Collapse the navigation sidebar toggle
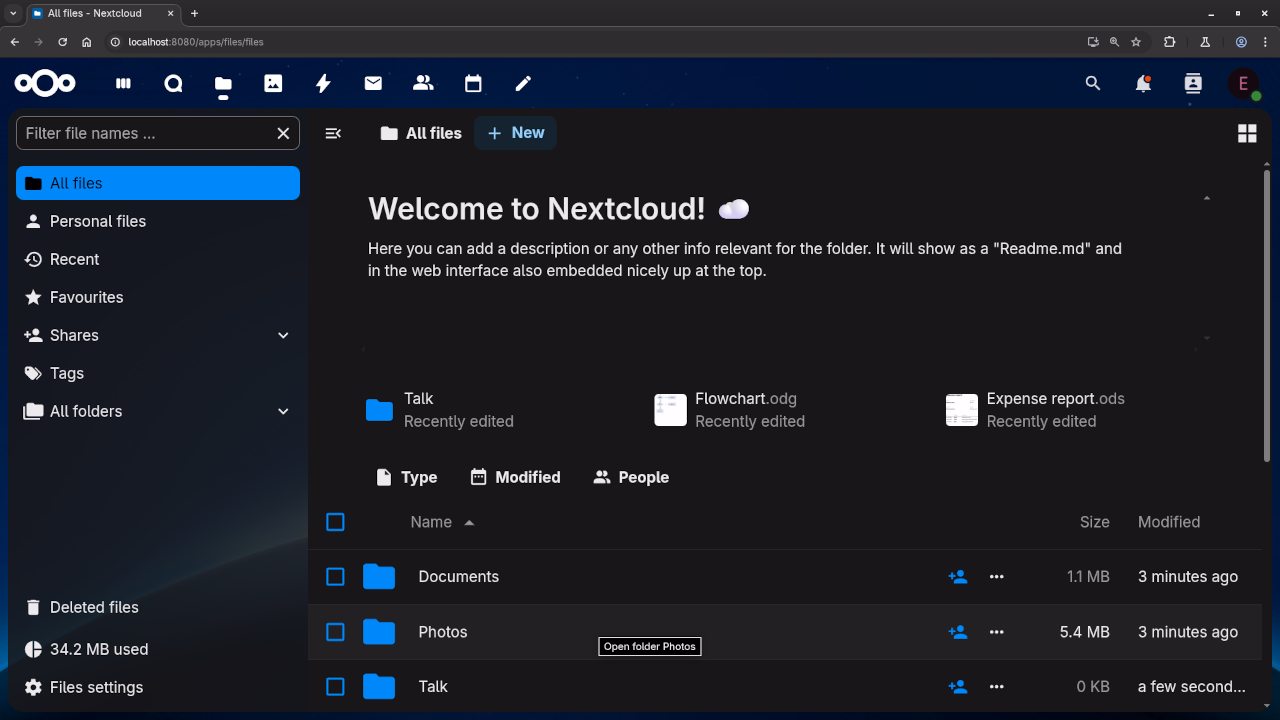 tap(334, 133)
